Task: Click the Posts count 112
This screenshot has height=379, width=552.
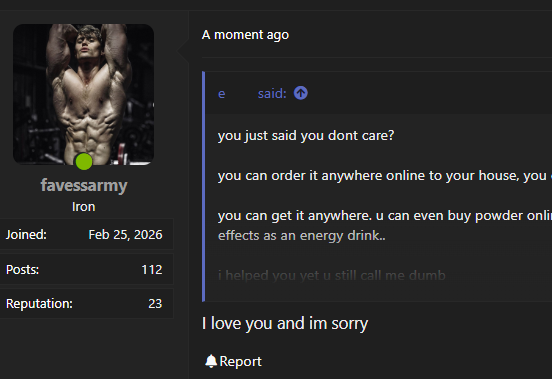Action: tap(152, 270)
